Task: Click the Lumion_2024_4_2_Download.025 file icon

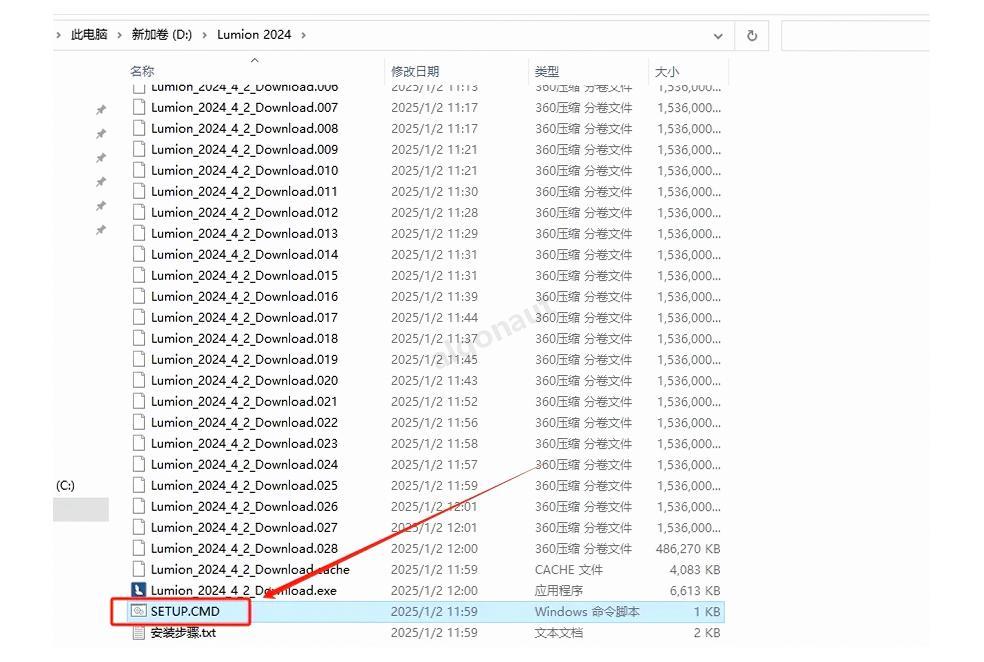Action: pyautogui.click(x=139, y=485)
